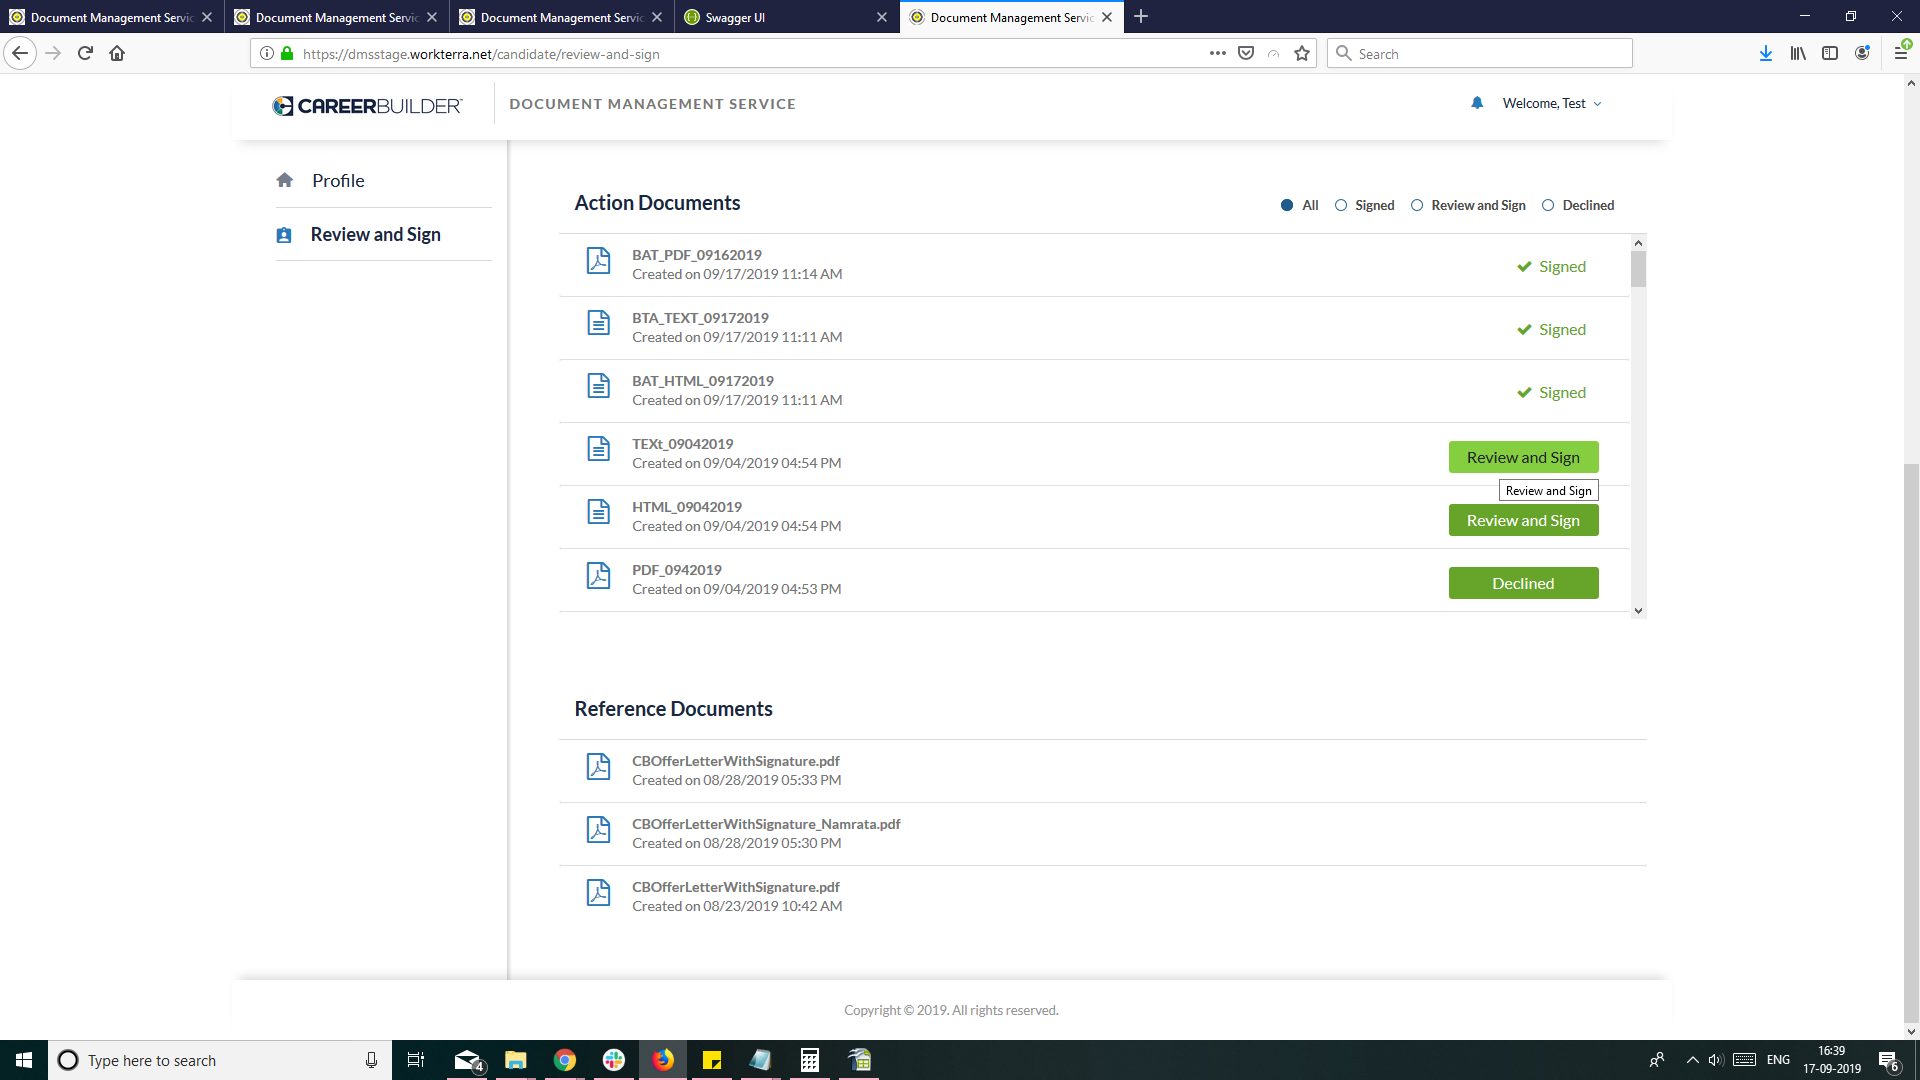Switch to the third Document Management tab

562,17
